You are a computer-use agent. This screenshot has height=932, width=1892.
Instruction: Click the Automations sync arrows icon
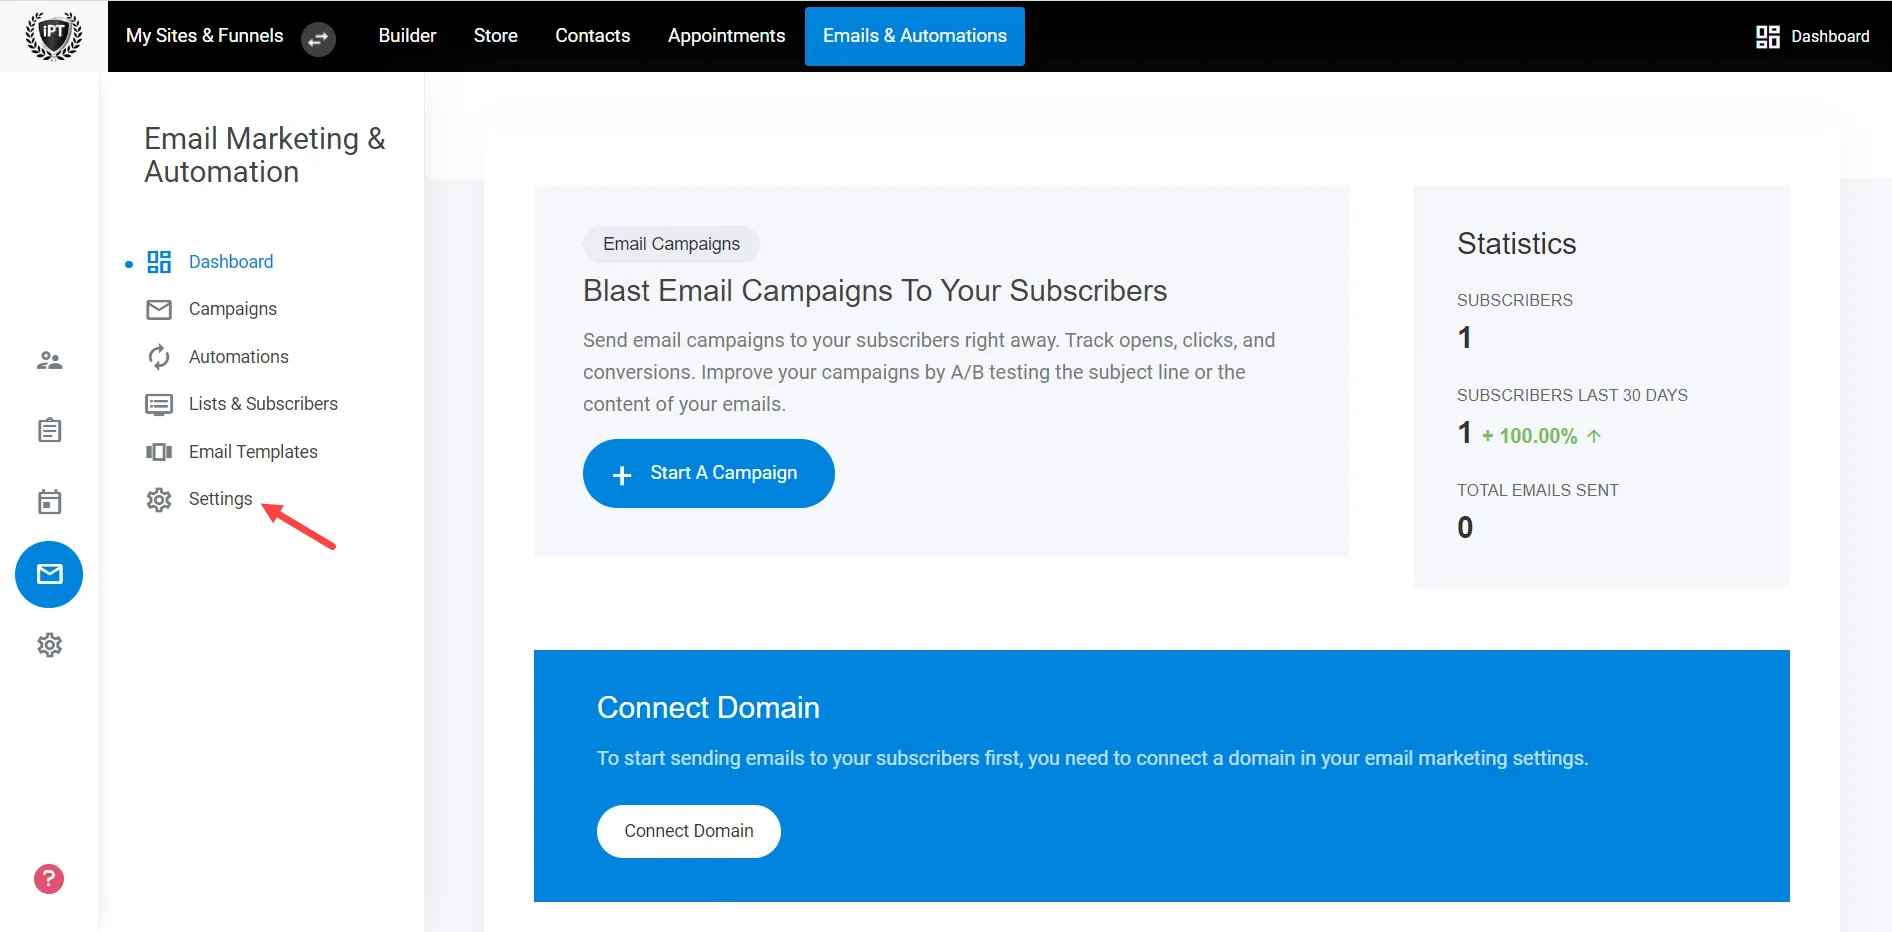(x=158, y=356)
